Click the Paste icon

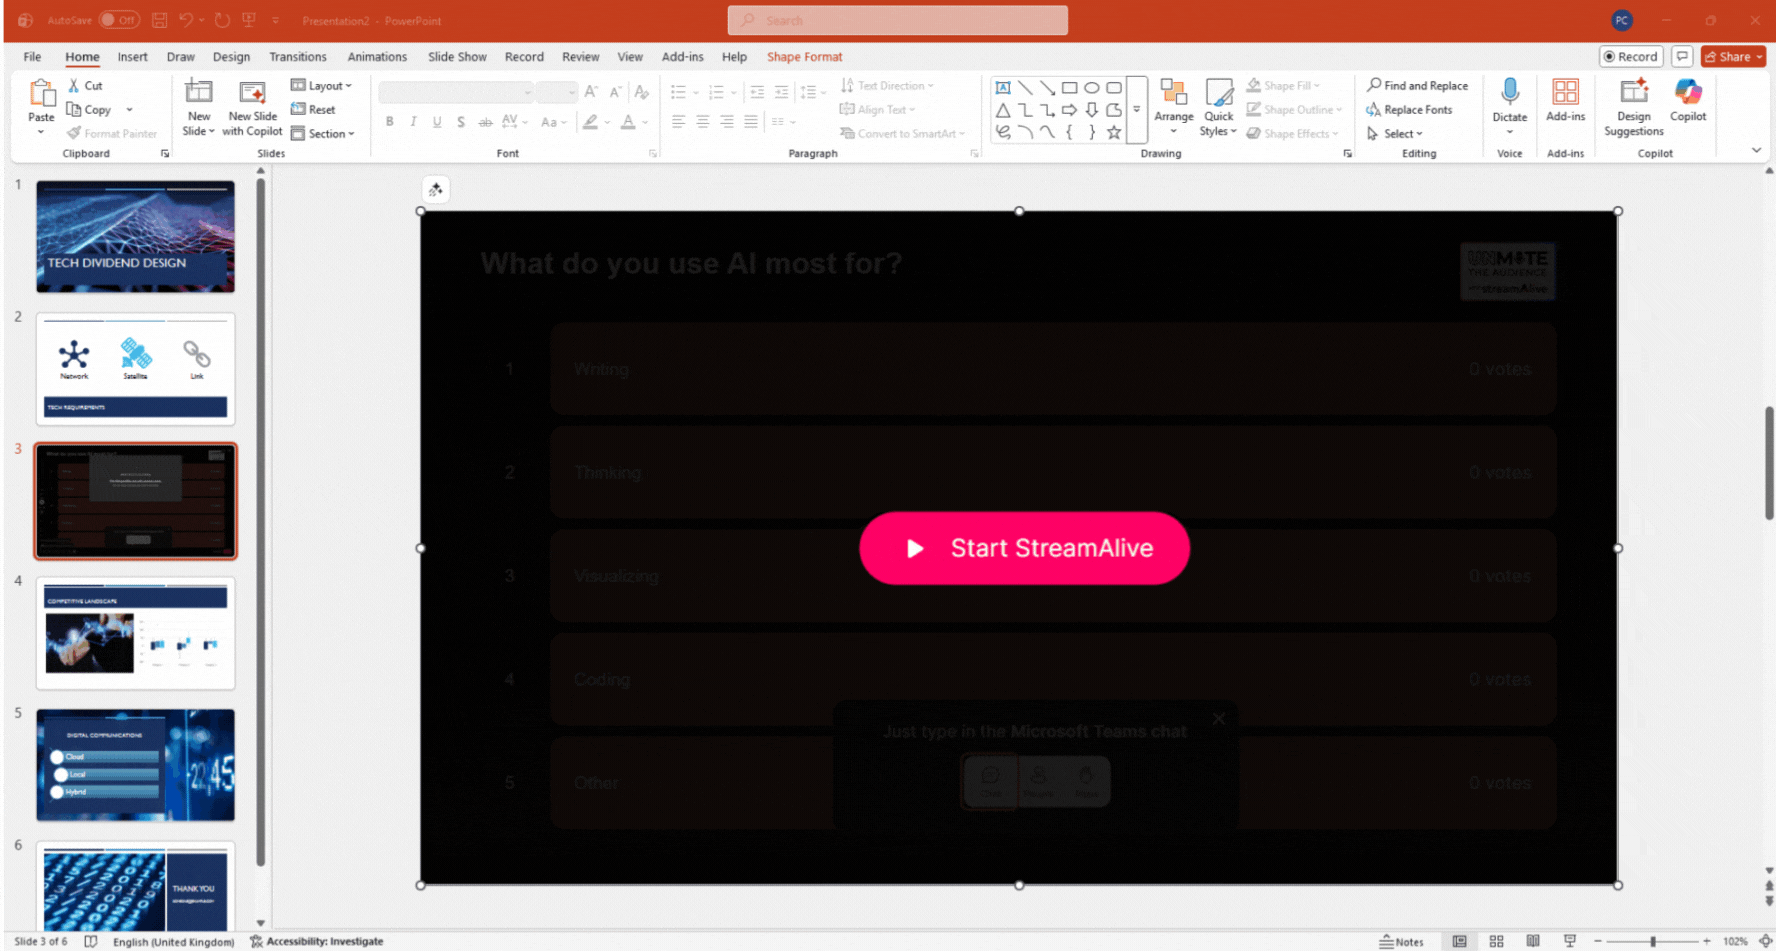tap(41, 93)
